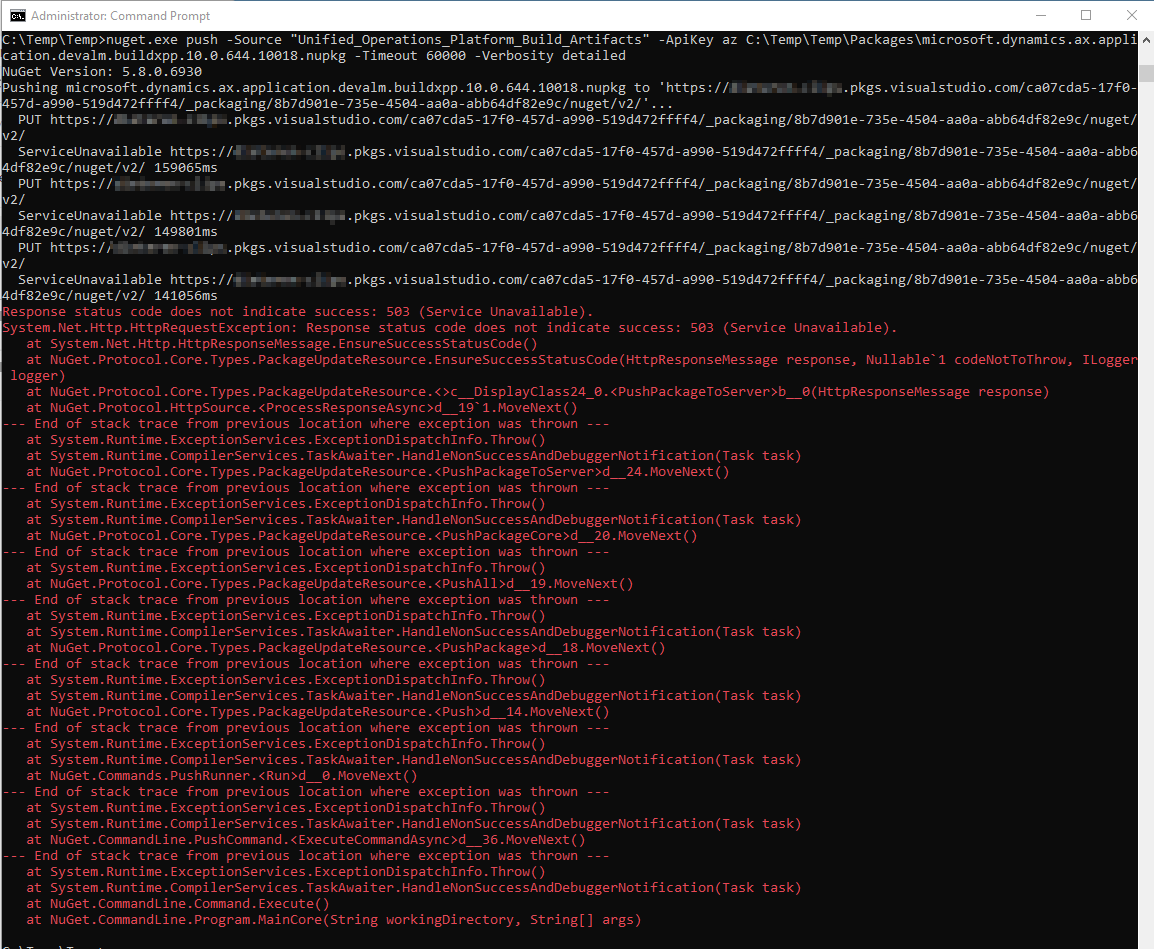Click the 'HttpResponseMessage.EnsureSuccessStatusCode()' stack line
The height and width of the screenshot is (949, 1154).
pos(282,344)
